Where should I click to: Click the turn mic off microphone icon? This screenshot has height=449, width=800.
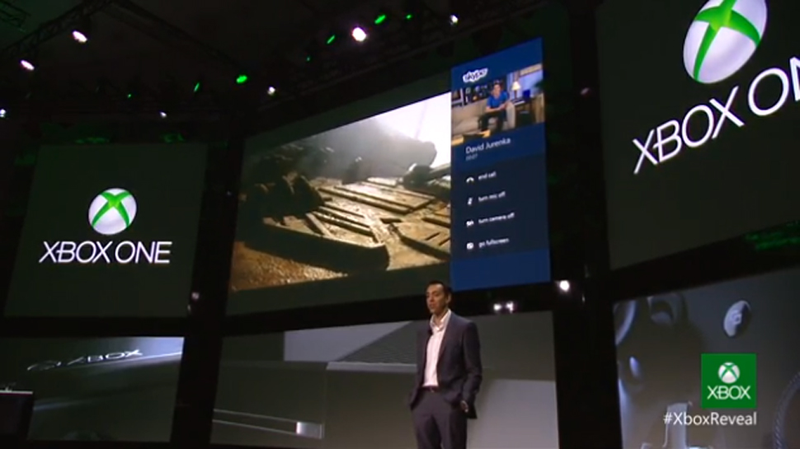pos(470,202)
